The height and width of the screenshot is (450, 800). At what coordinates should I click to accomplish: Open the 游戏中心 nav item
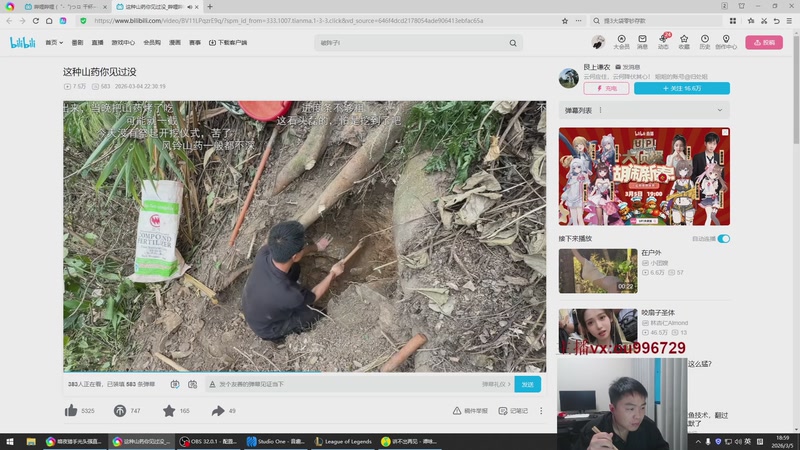(x=123, y=43)
